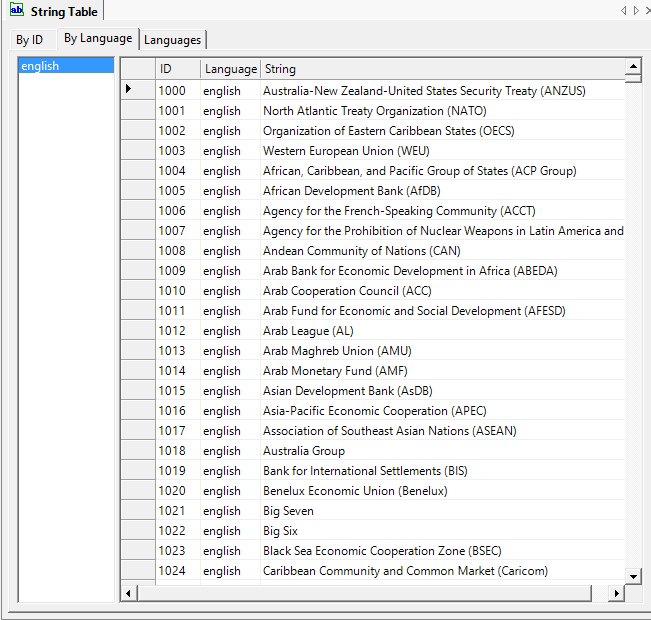Click the scroll up arrow of the table
The image size is (651, 620).
(x=633, y=66)
